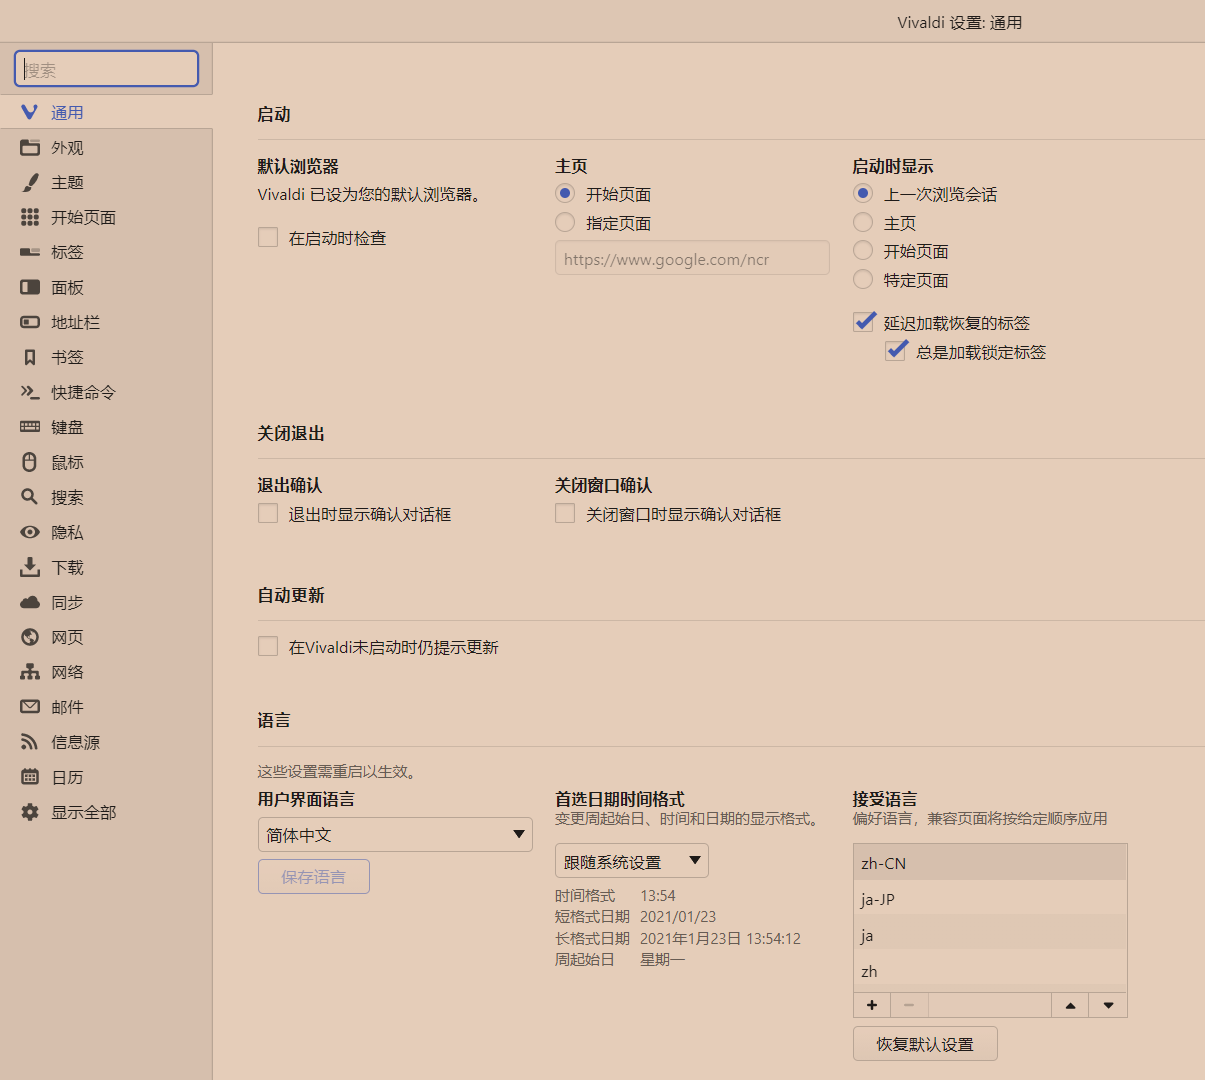The height and width of the screenshot is (1080, 1205).
Task: Move selected language up with arrow
Action: click(x=1070, y=1005)
